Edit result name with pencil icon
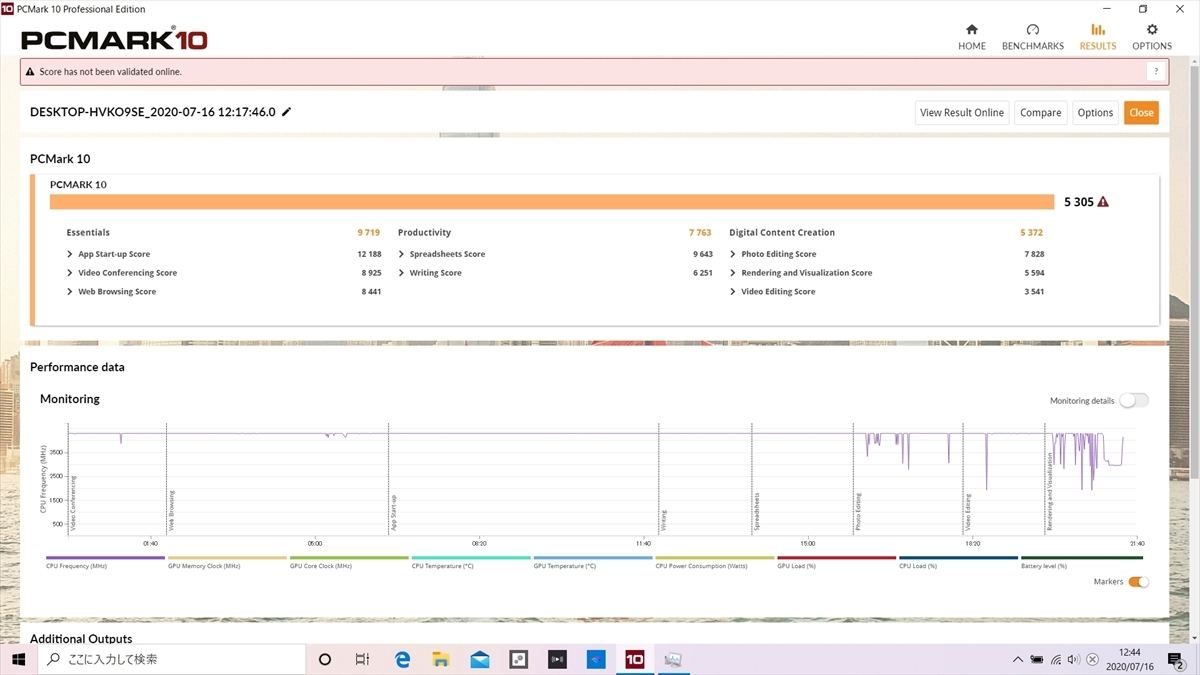 click(287, 112)
